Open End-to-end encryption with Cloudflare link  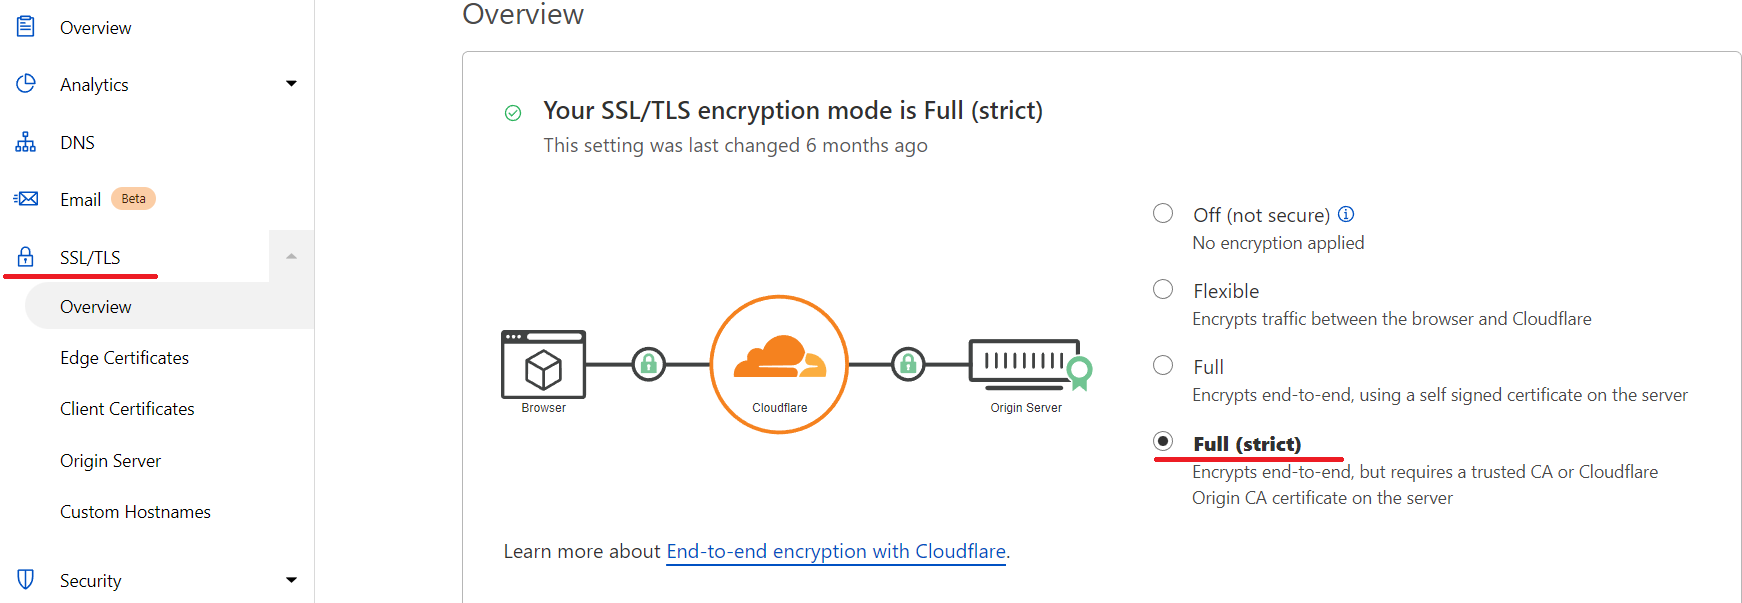coord(836,551)
